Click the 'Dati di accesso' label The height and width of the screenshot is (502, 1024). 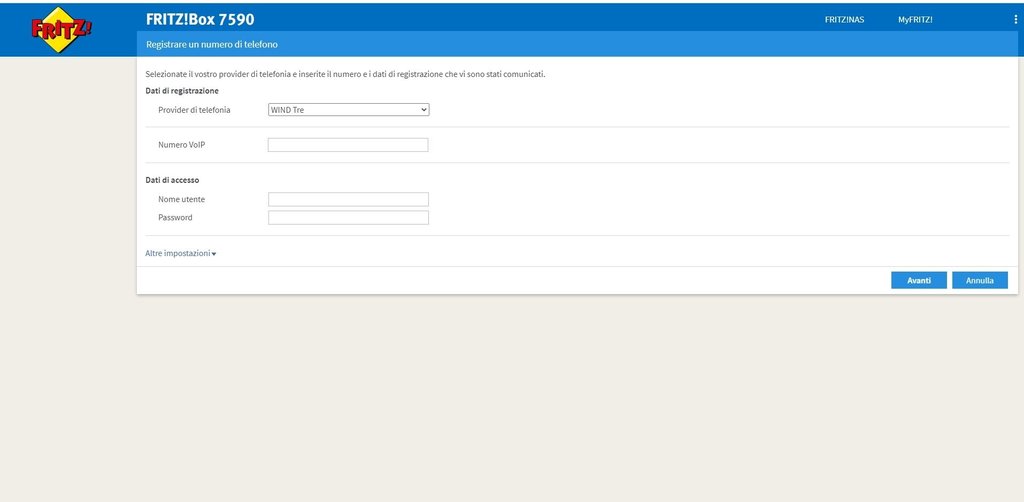(172, 180)
